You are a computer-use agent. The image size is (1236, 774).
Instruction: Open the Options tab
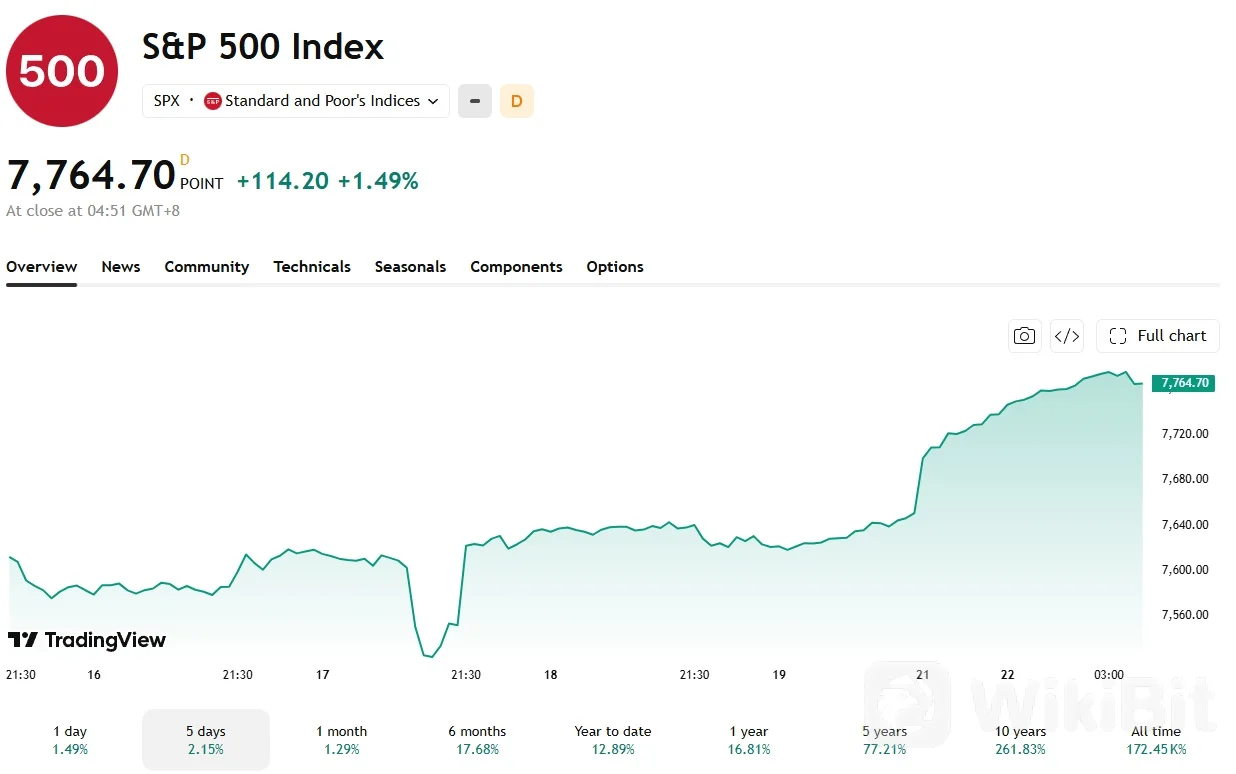615,267
